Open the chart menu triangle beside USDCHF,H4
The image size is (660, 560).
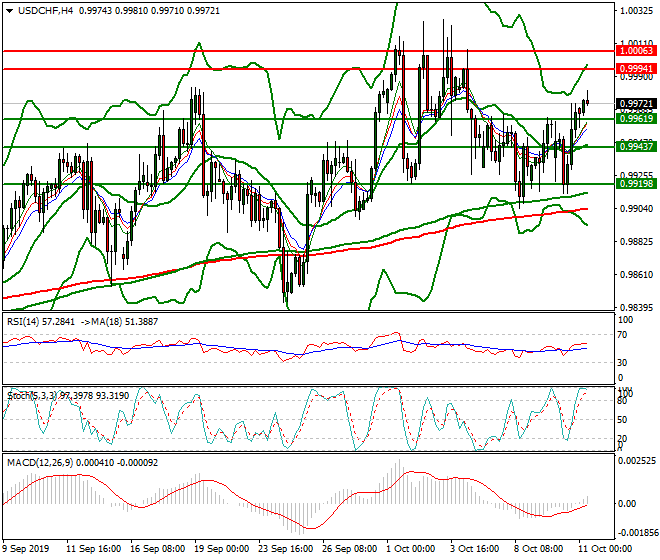click(x=10, y=11)
